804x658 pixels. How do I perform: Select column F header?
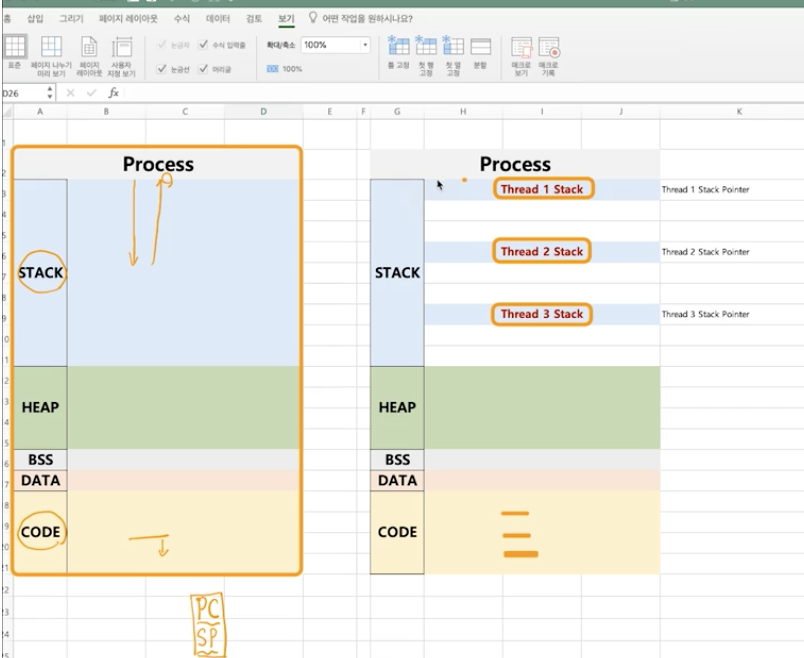pos(364,112)
